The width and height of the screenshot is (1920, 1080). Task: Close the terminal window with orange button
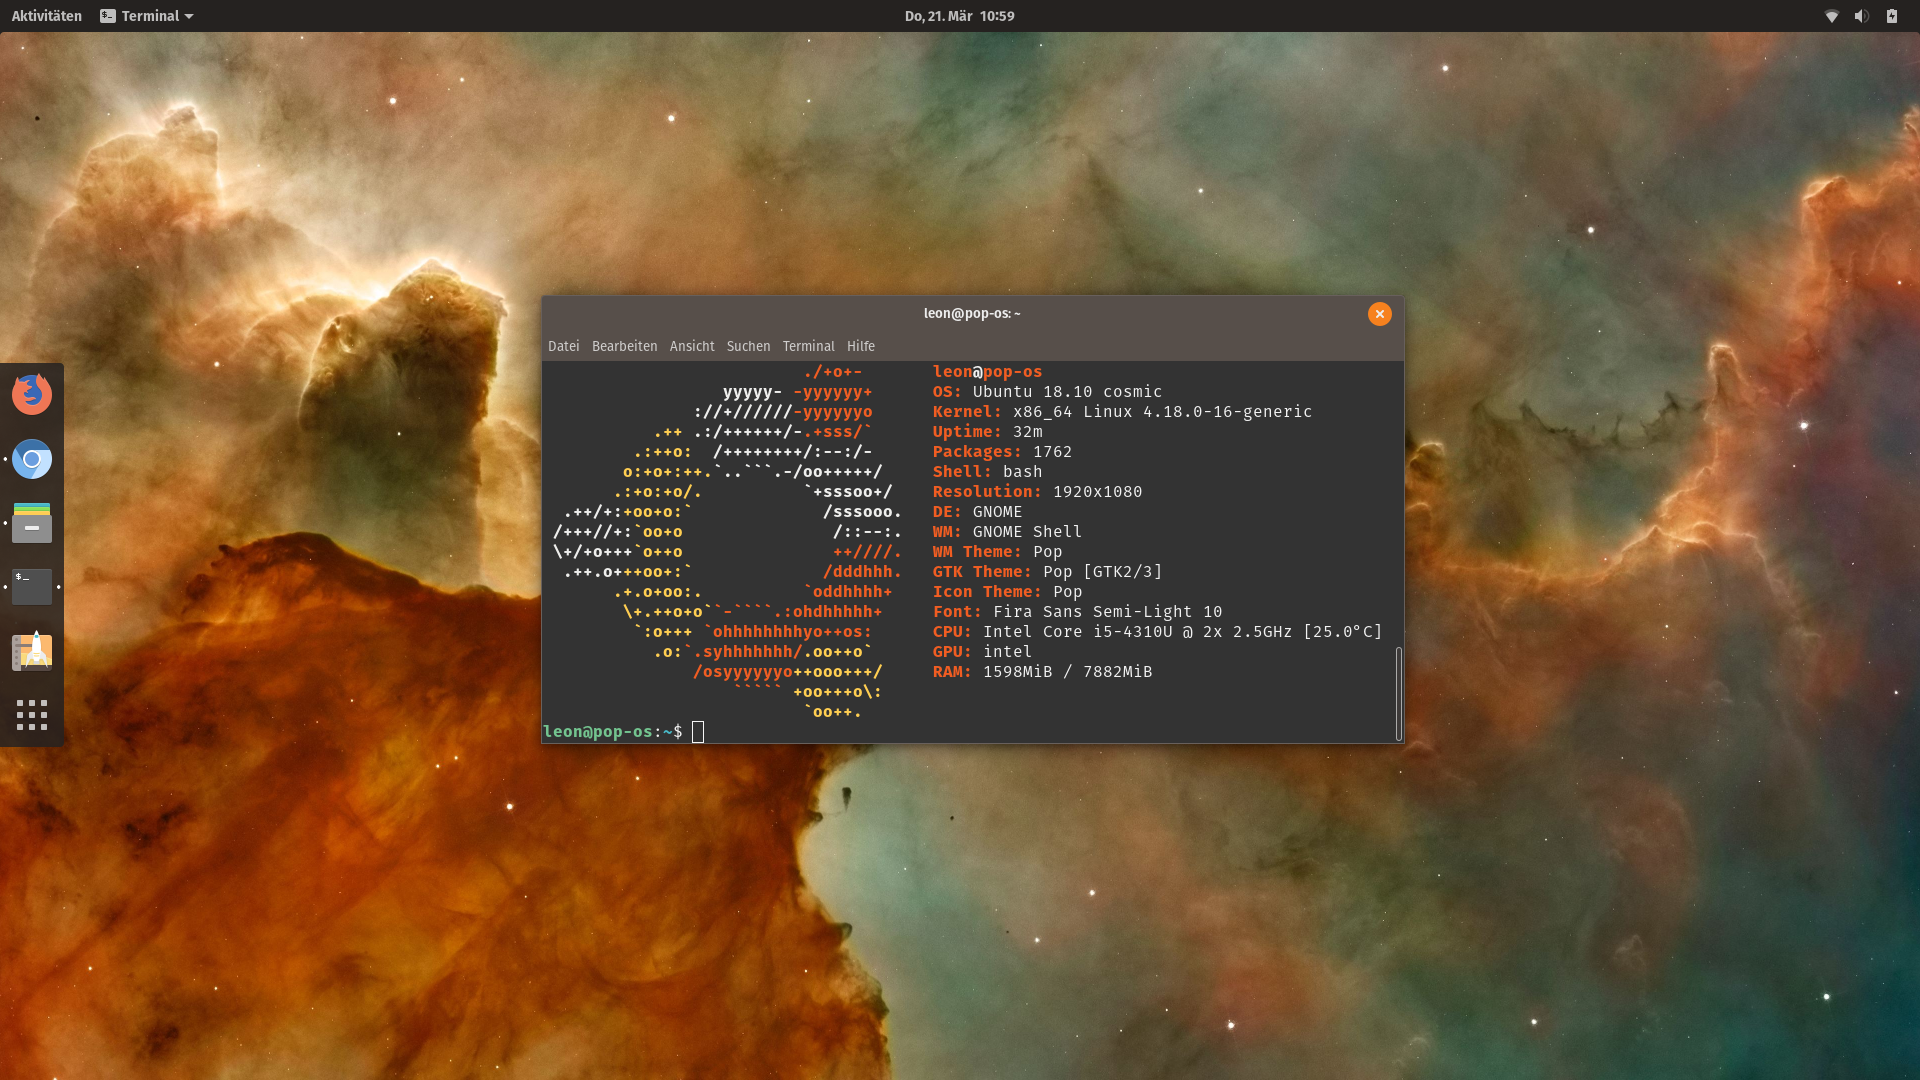coord(1379,314)
